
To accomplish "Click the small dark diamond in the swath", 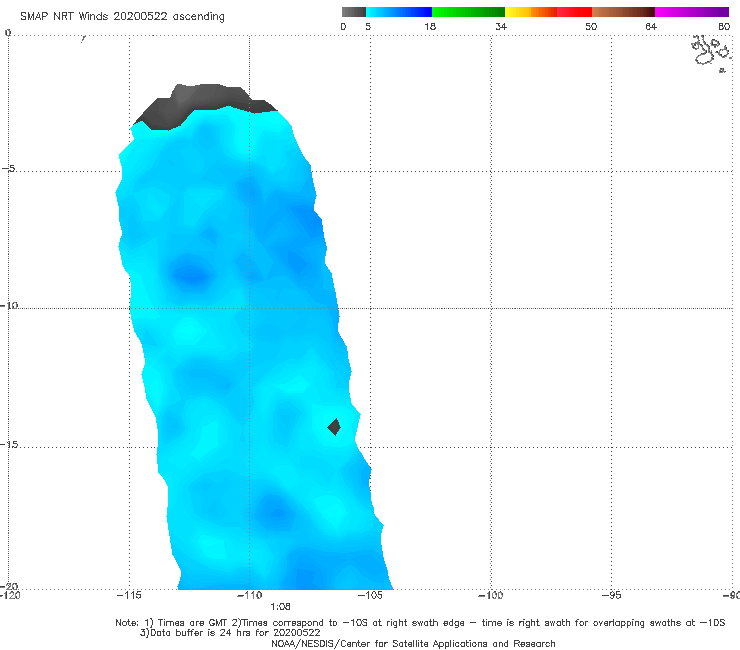I will pos(334,427).
